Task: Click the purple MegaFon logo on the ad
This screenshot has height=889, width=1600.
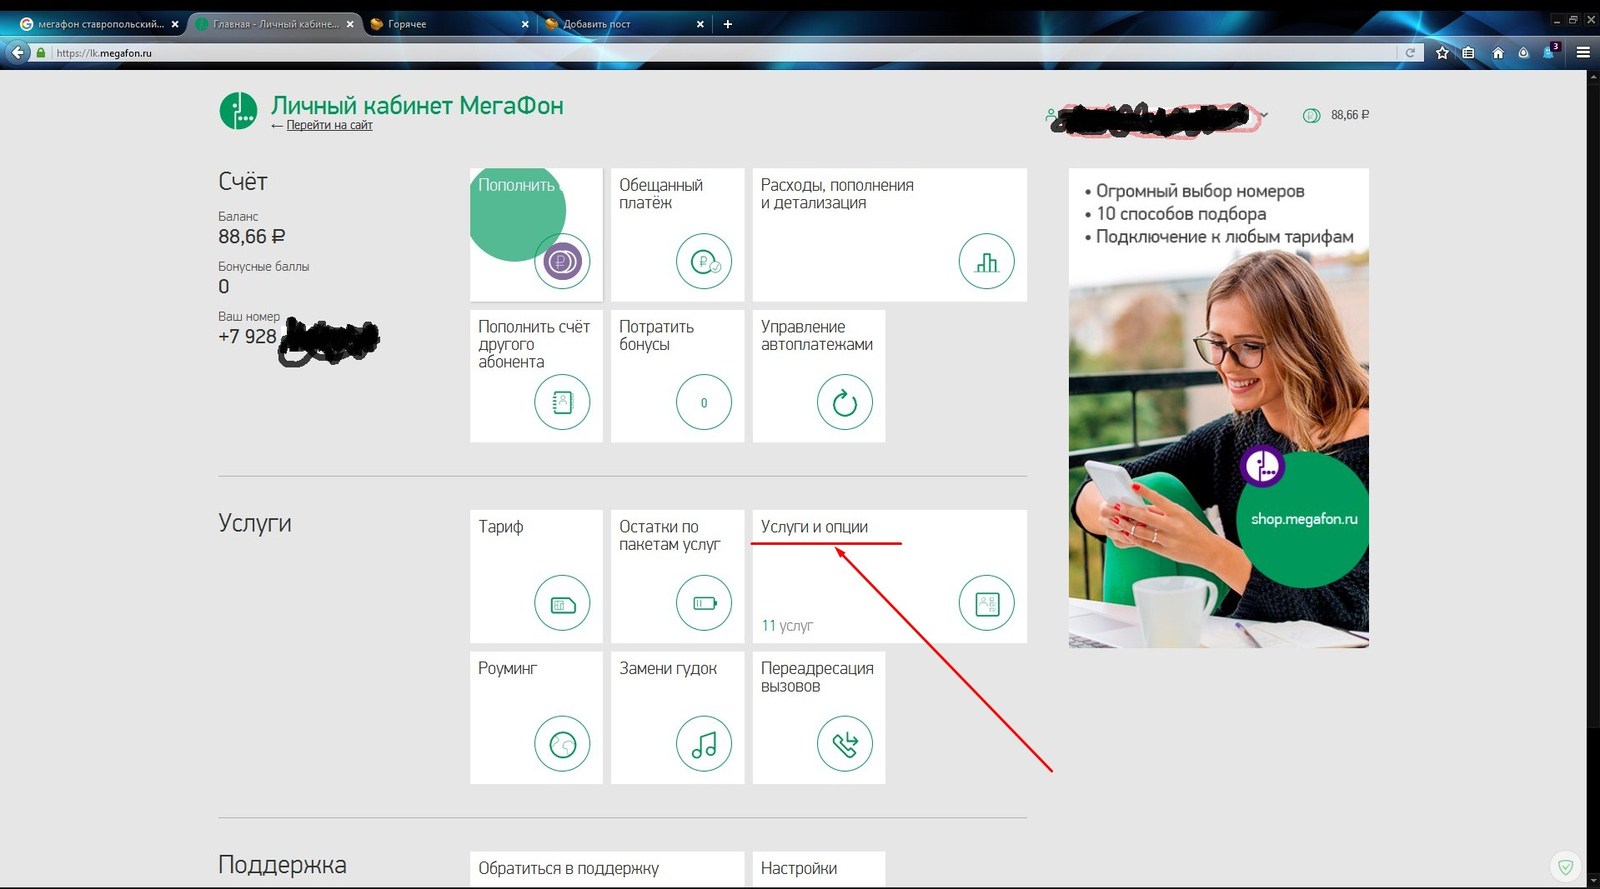Action: click(x=1262, y=466)
